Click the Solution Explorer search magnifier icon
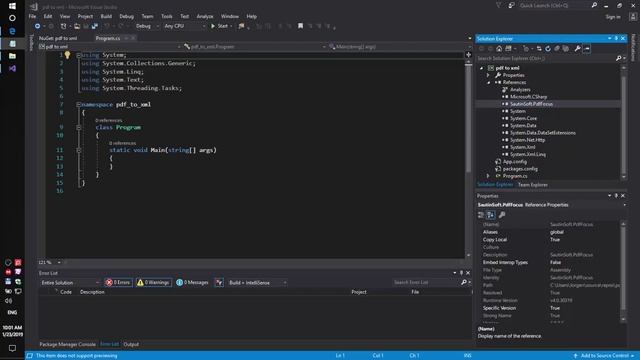Image resolution: width=640 pixels, height=360 pixels. tap(618, 58)
